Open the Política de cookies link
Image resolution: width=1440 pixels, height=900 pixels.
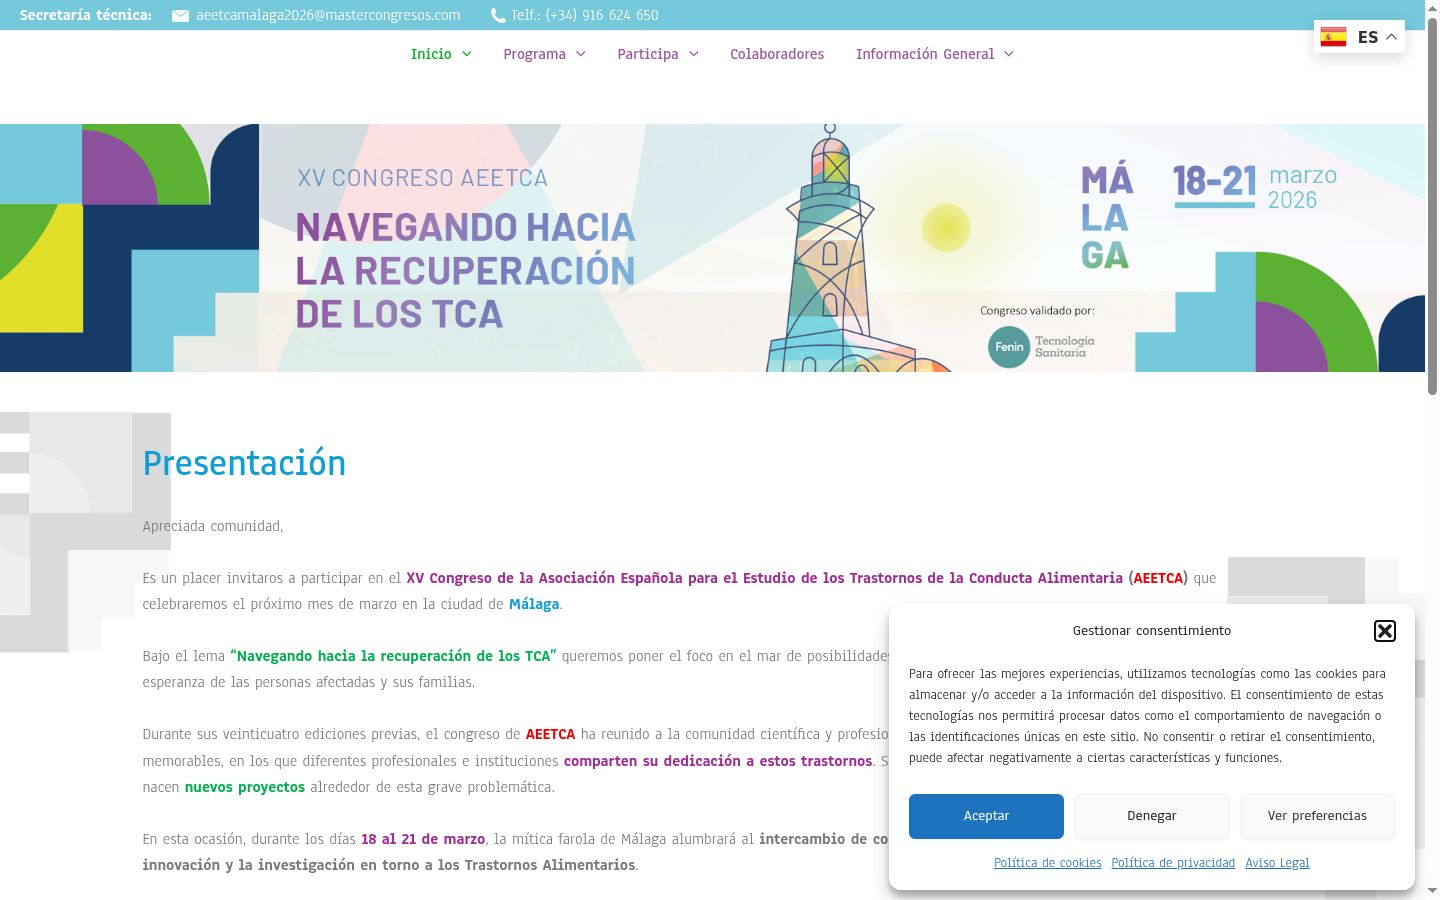1047,863
